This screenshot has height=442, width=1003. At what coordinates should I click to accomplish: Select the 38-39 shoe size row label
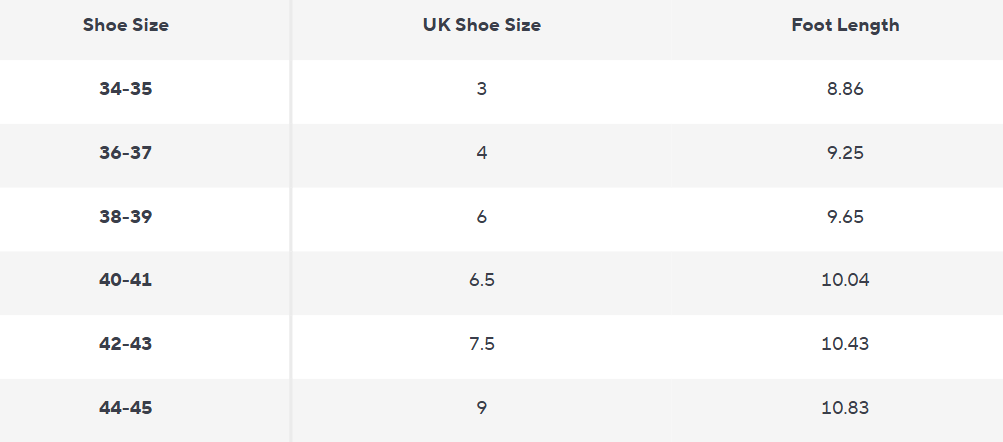point(126,216)
